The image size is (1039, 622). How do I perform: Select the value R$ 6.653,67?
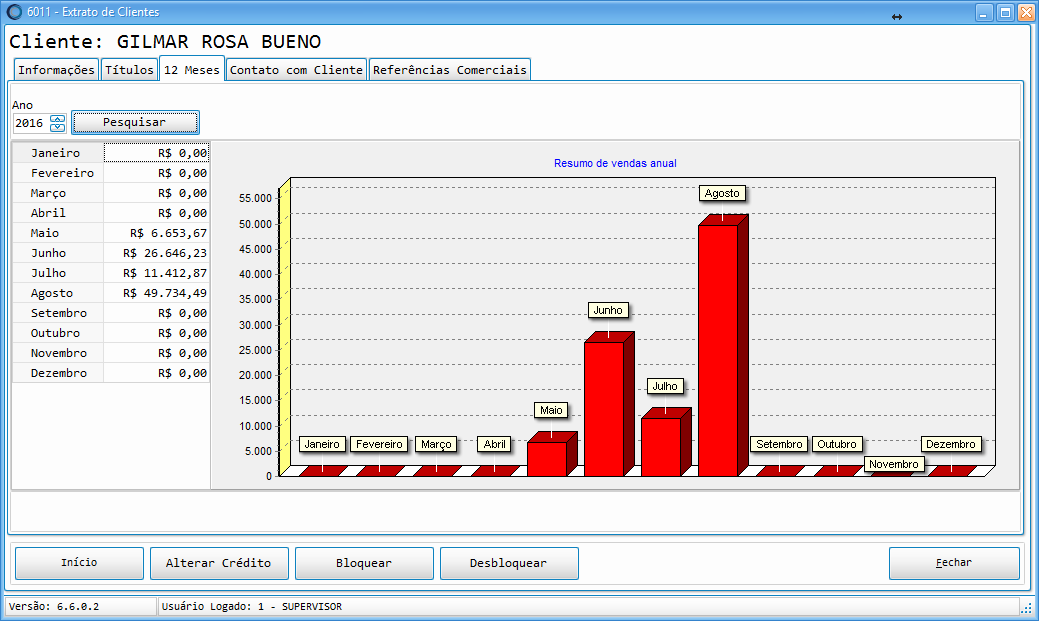[156, 233]
